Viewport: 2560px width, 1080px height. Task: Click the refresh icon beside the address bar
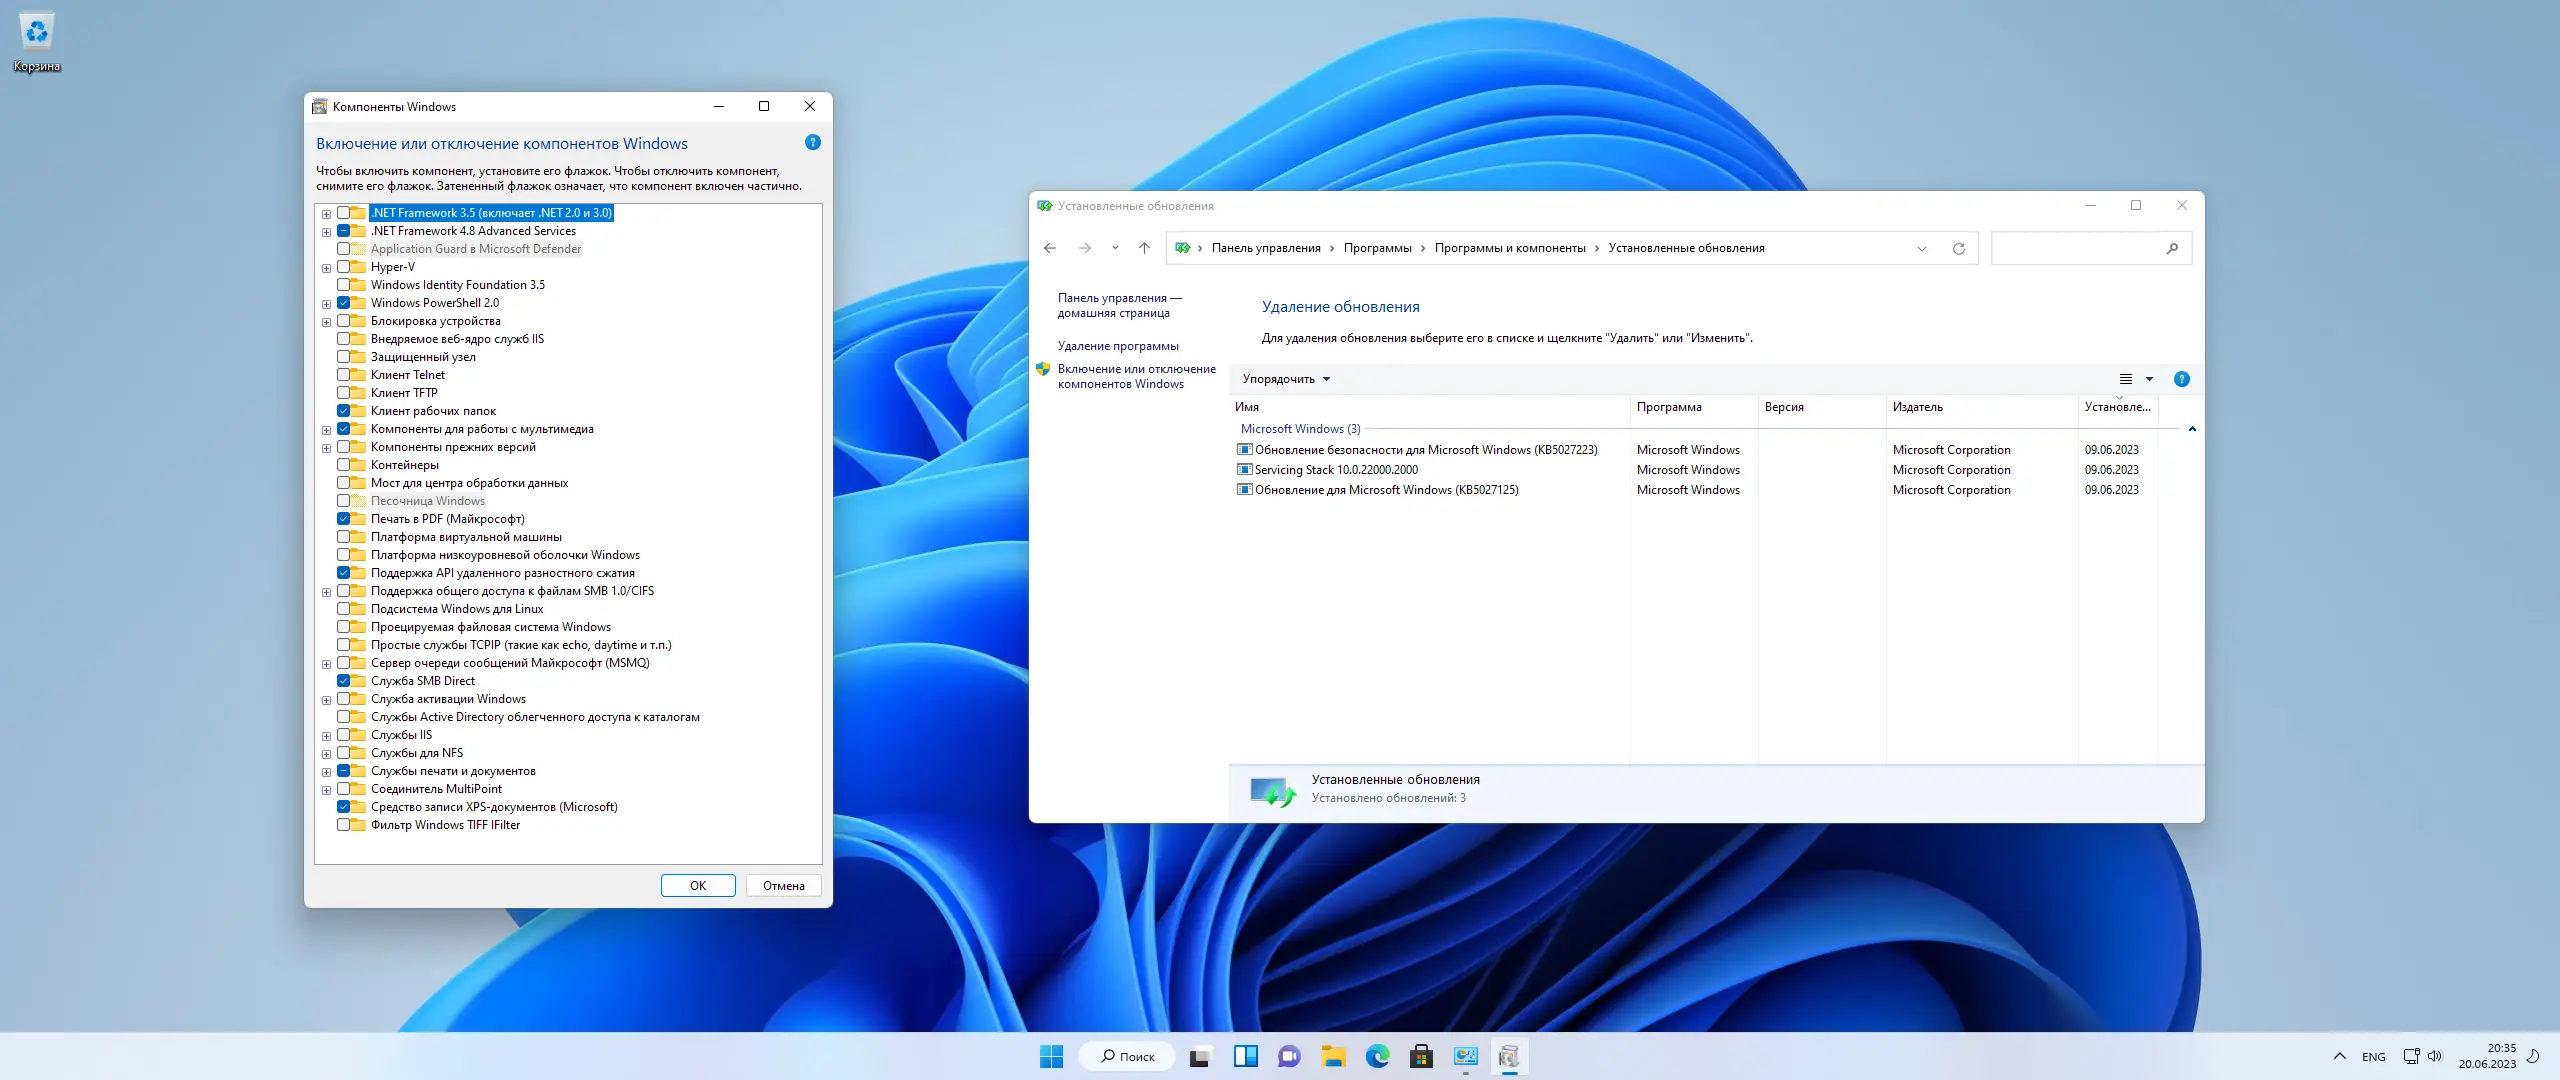coord(1958,249)
